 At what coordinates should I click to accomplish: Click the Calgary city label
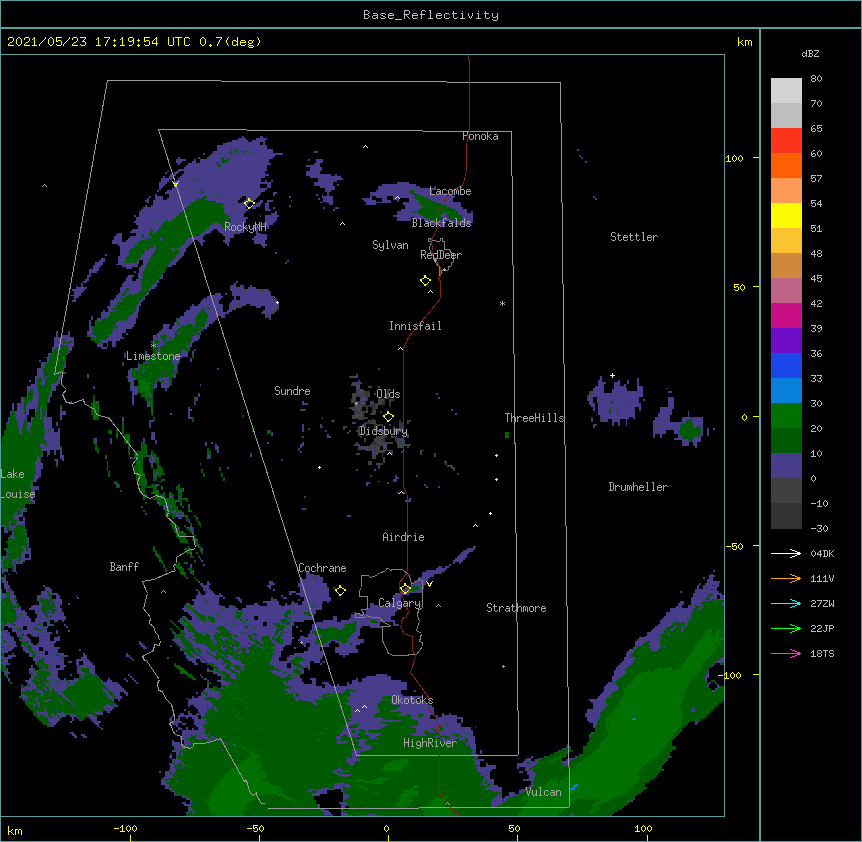399,603
